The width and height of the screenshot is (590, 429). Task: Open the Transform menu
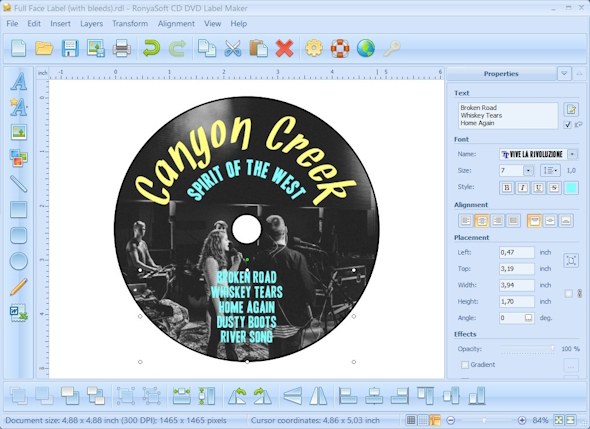[130, 24]
